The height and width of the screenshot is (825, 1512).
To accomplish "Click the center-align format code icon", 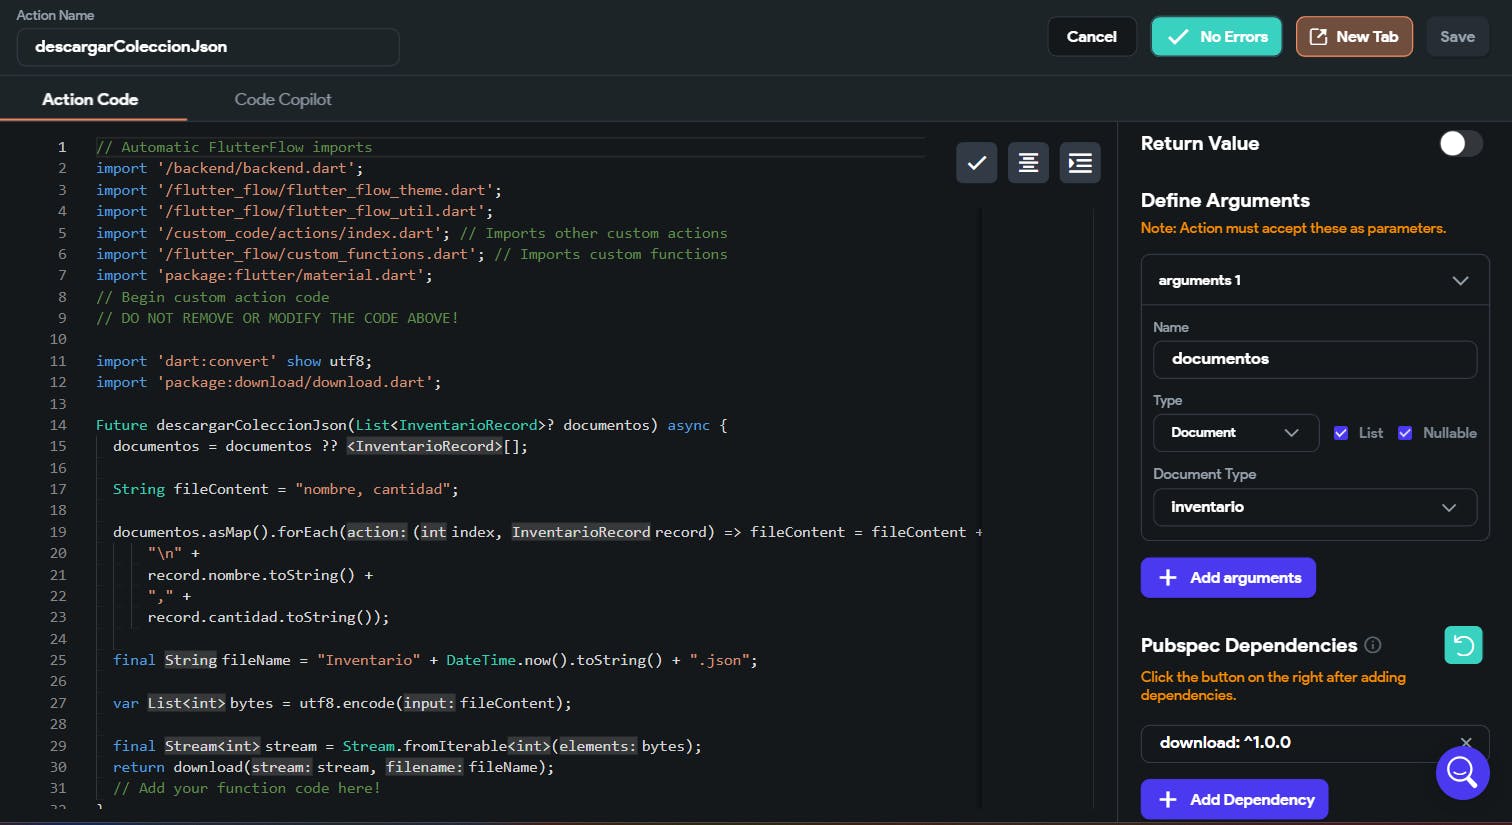I will [x=1028, y=163].
